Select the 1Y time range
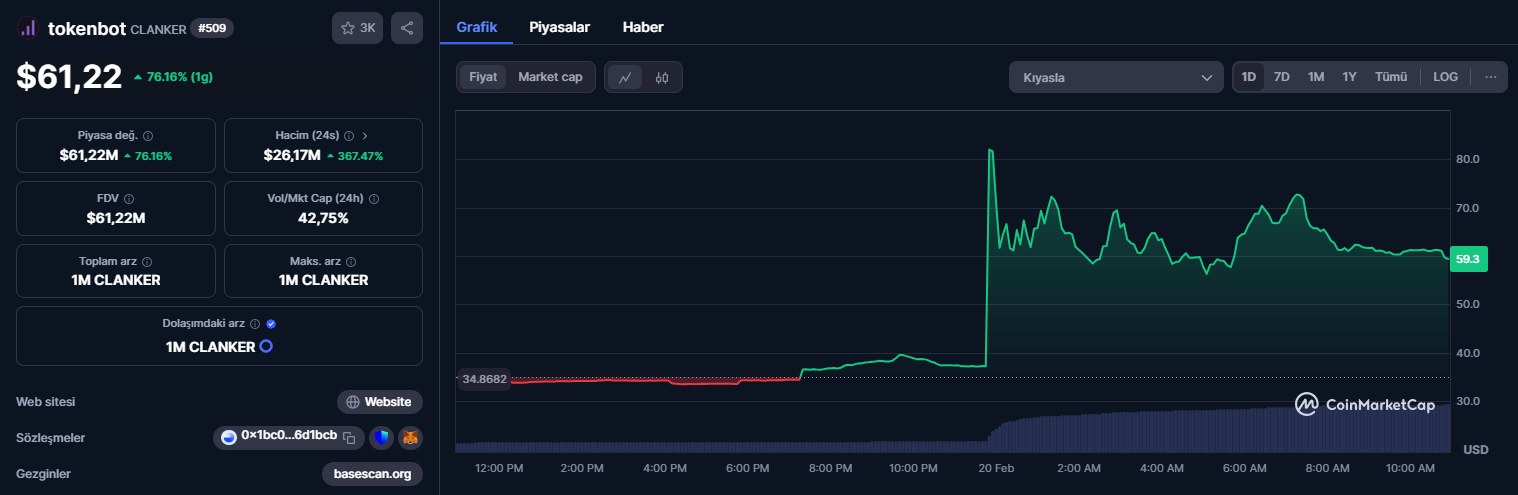This screenshot has height=495, width=1518. pos(1349,77)
